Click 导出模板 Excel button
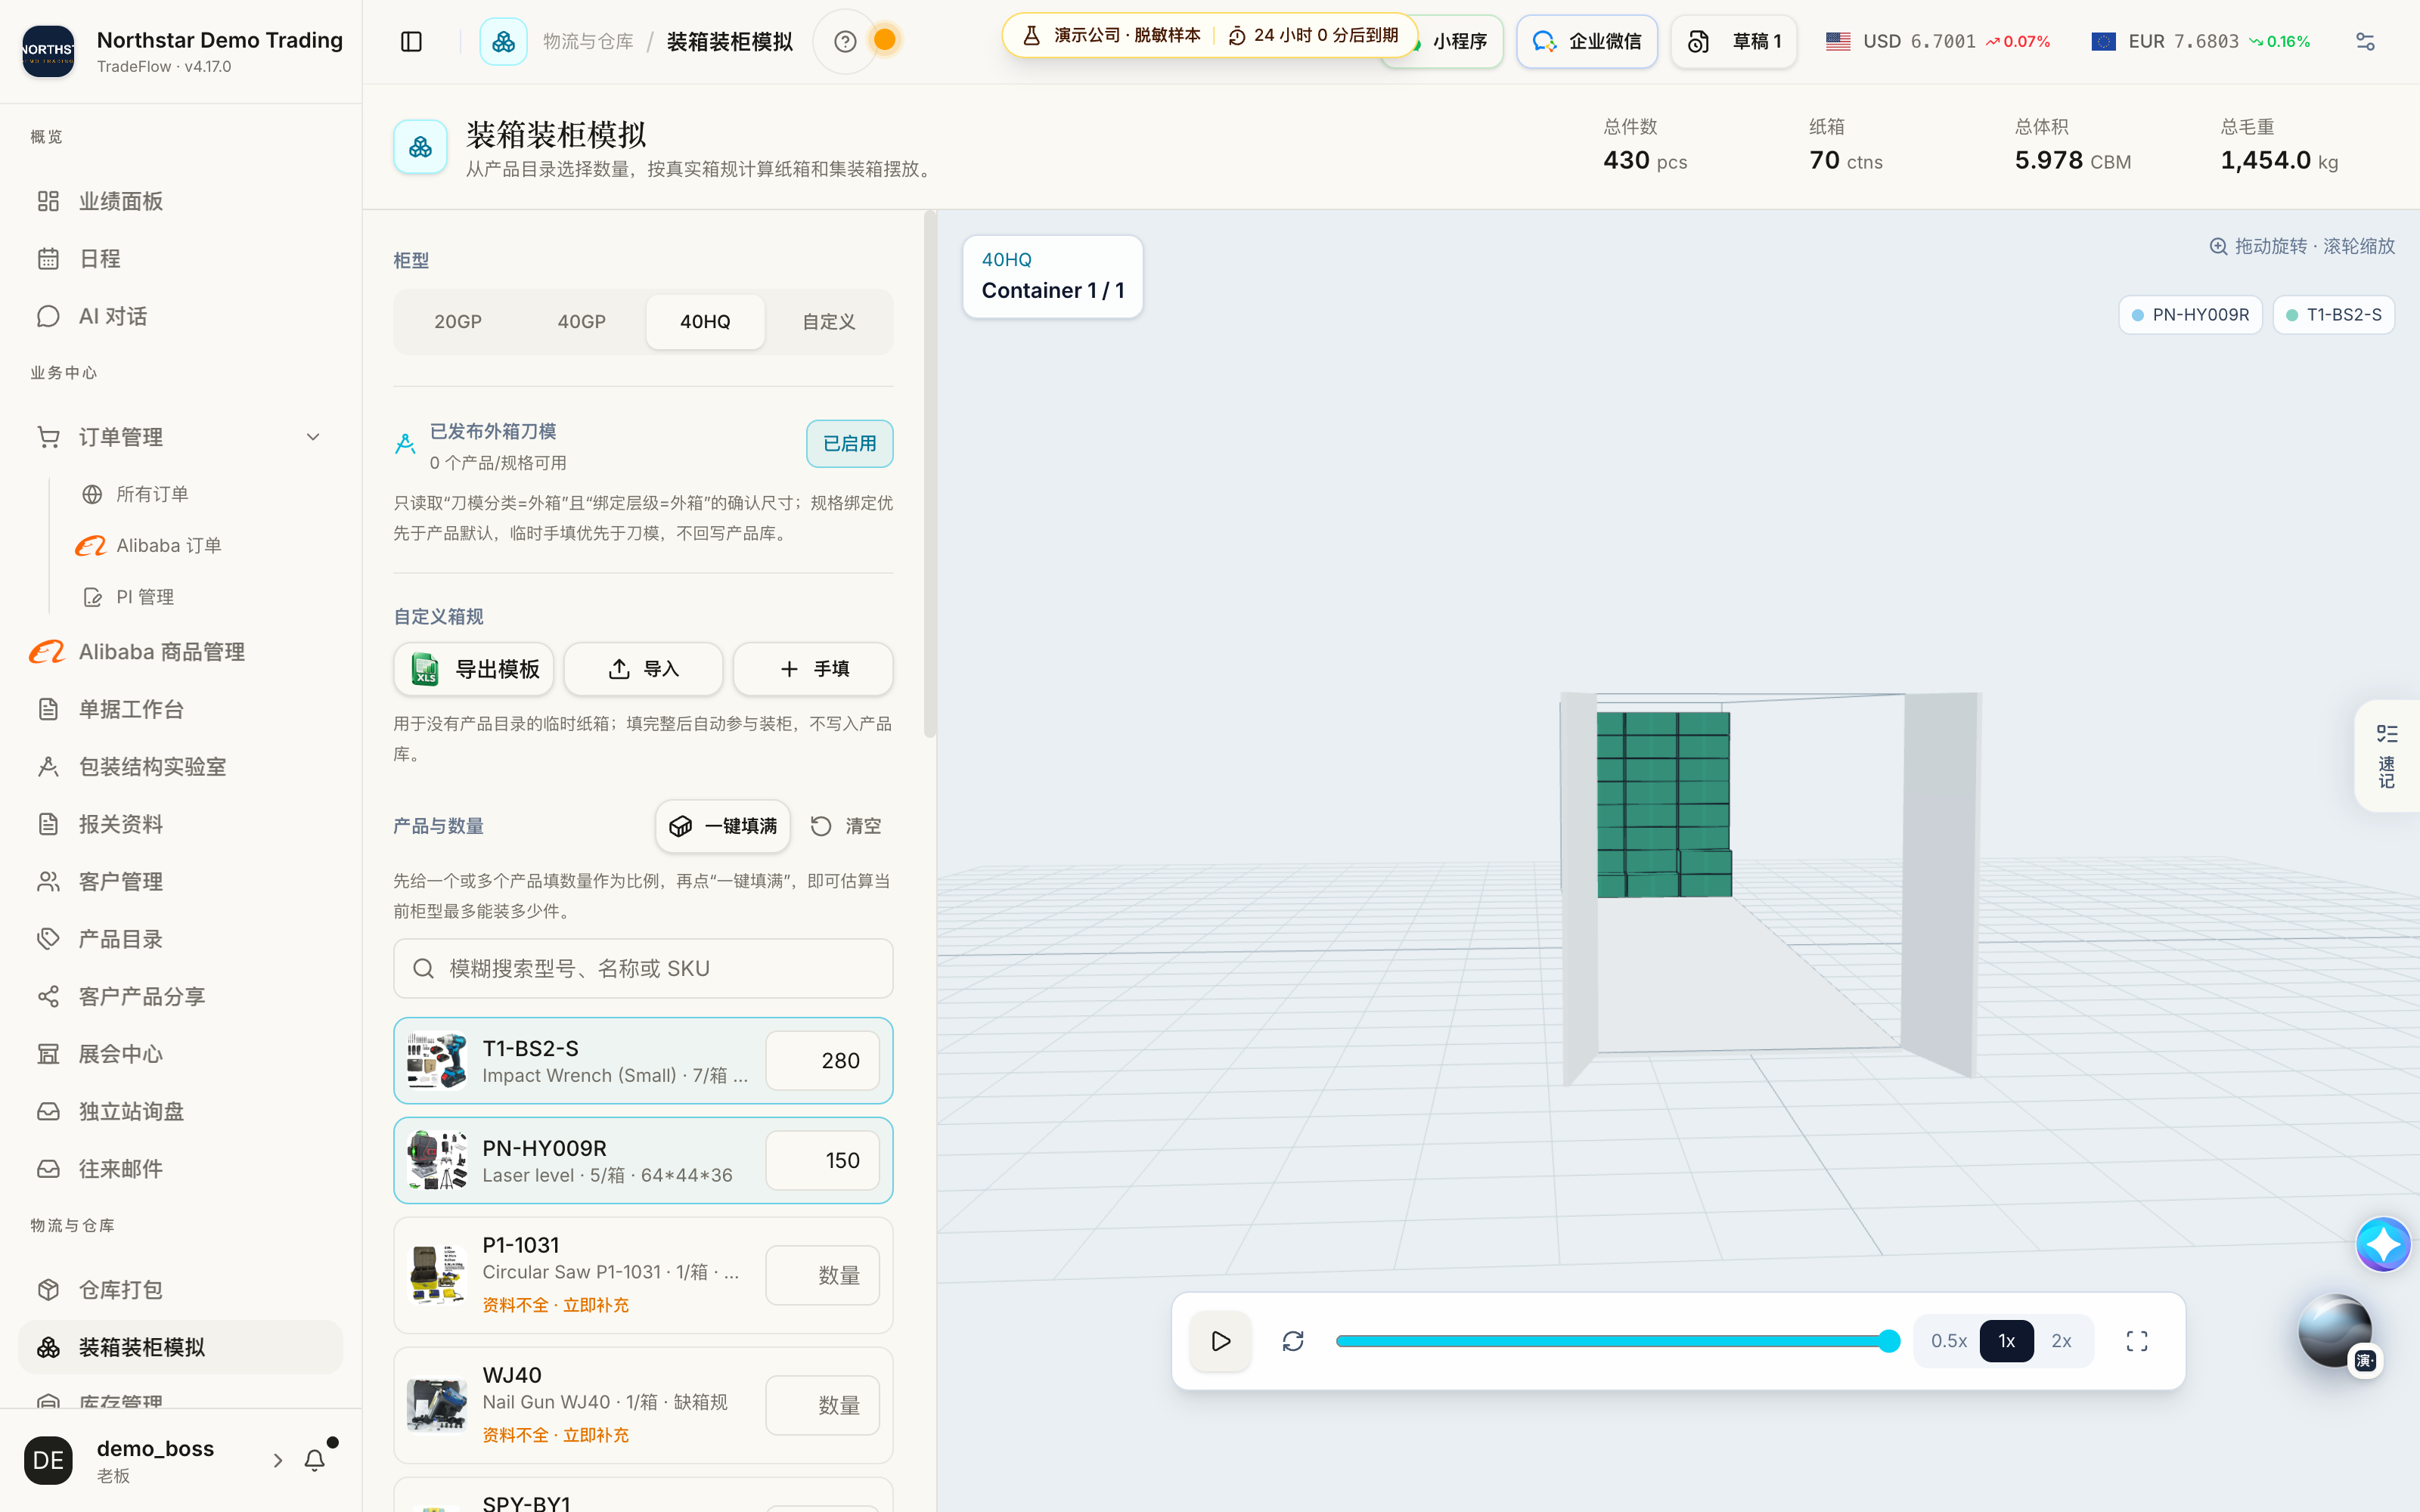The height and width of the screenshot is (1512, 2420). (474, 669)
